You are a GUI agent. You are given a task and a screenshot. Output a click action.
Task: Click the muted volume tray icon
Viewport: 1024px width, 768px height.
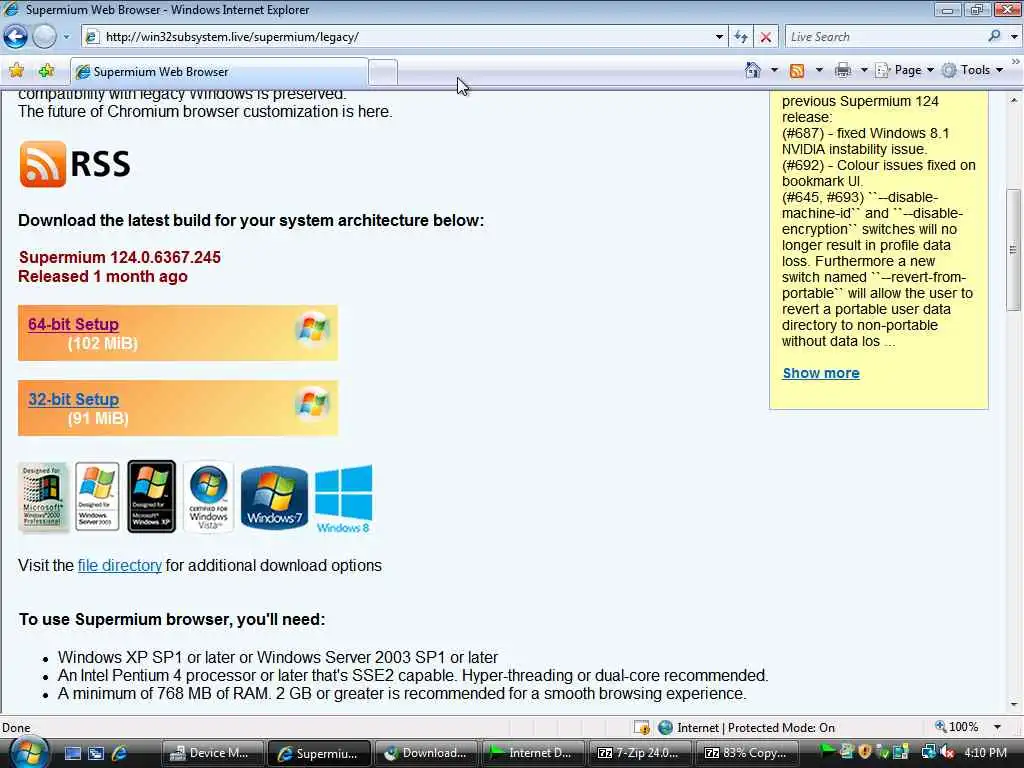click(x=948, y=752)
